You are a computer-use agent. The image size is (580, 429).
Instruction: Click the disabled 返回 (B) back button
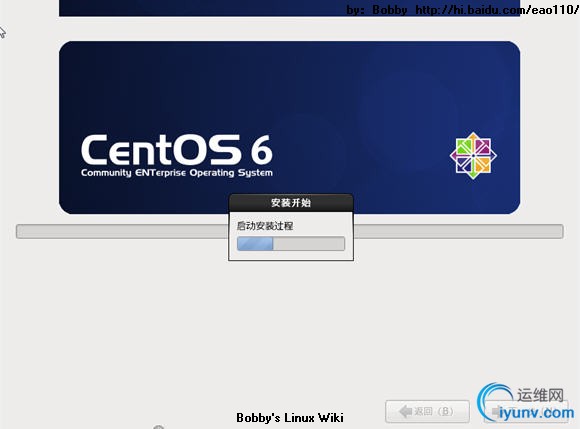coord(427,411)
